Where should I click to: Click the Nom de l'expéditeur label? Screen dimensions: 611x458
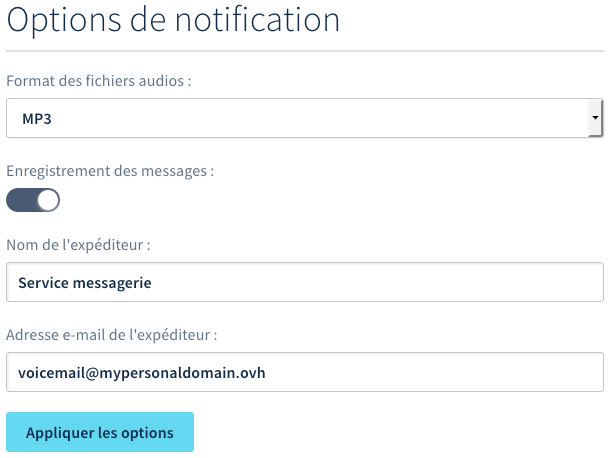click(x=78, y=244)
